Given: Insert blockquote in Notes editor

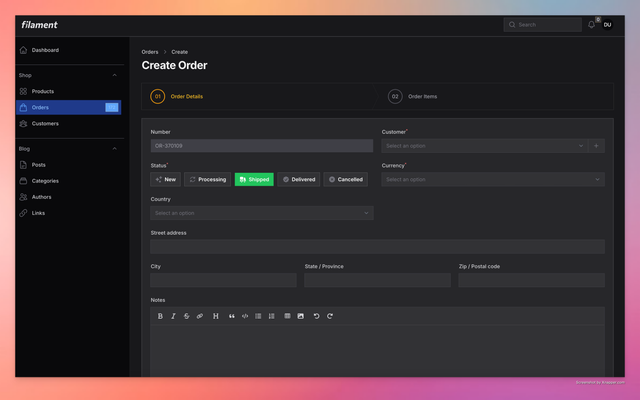Looking at the screenshot, I should (x=231, y=316).
